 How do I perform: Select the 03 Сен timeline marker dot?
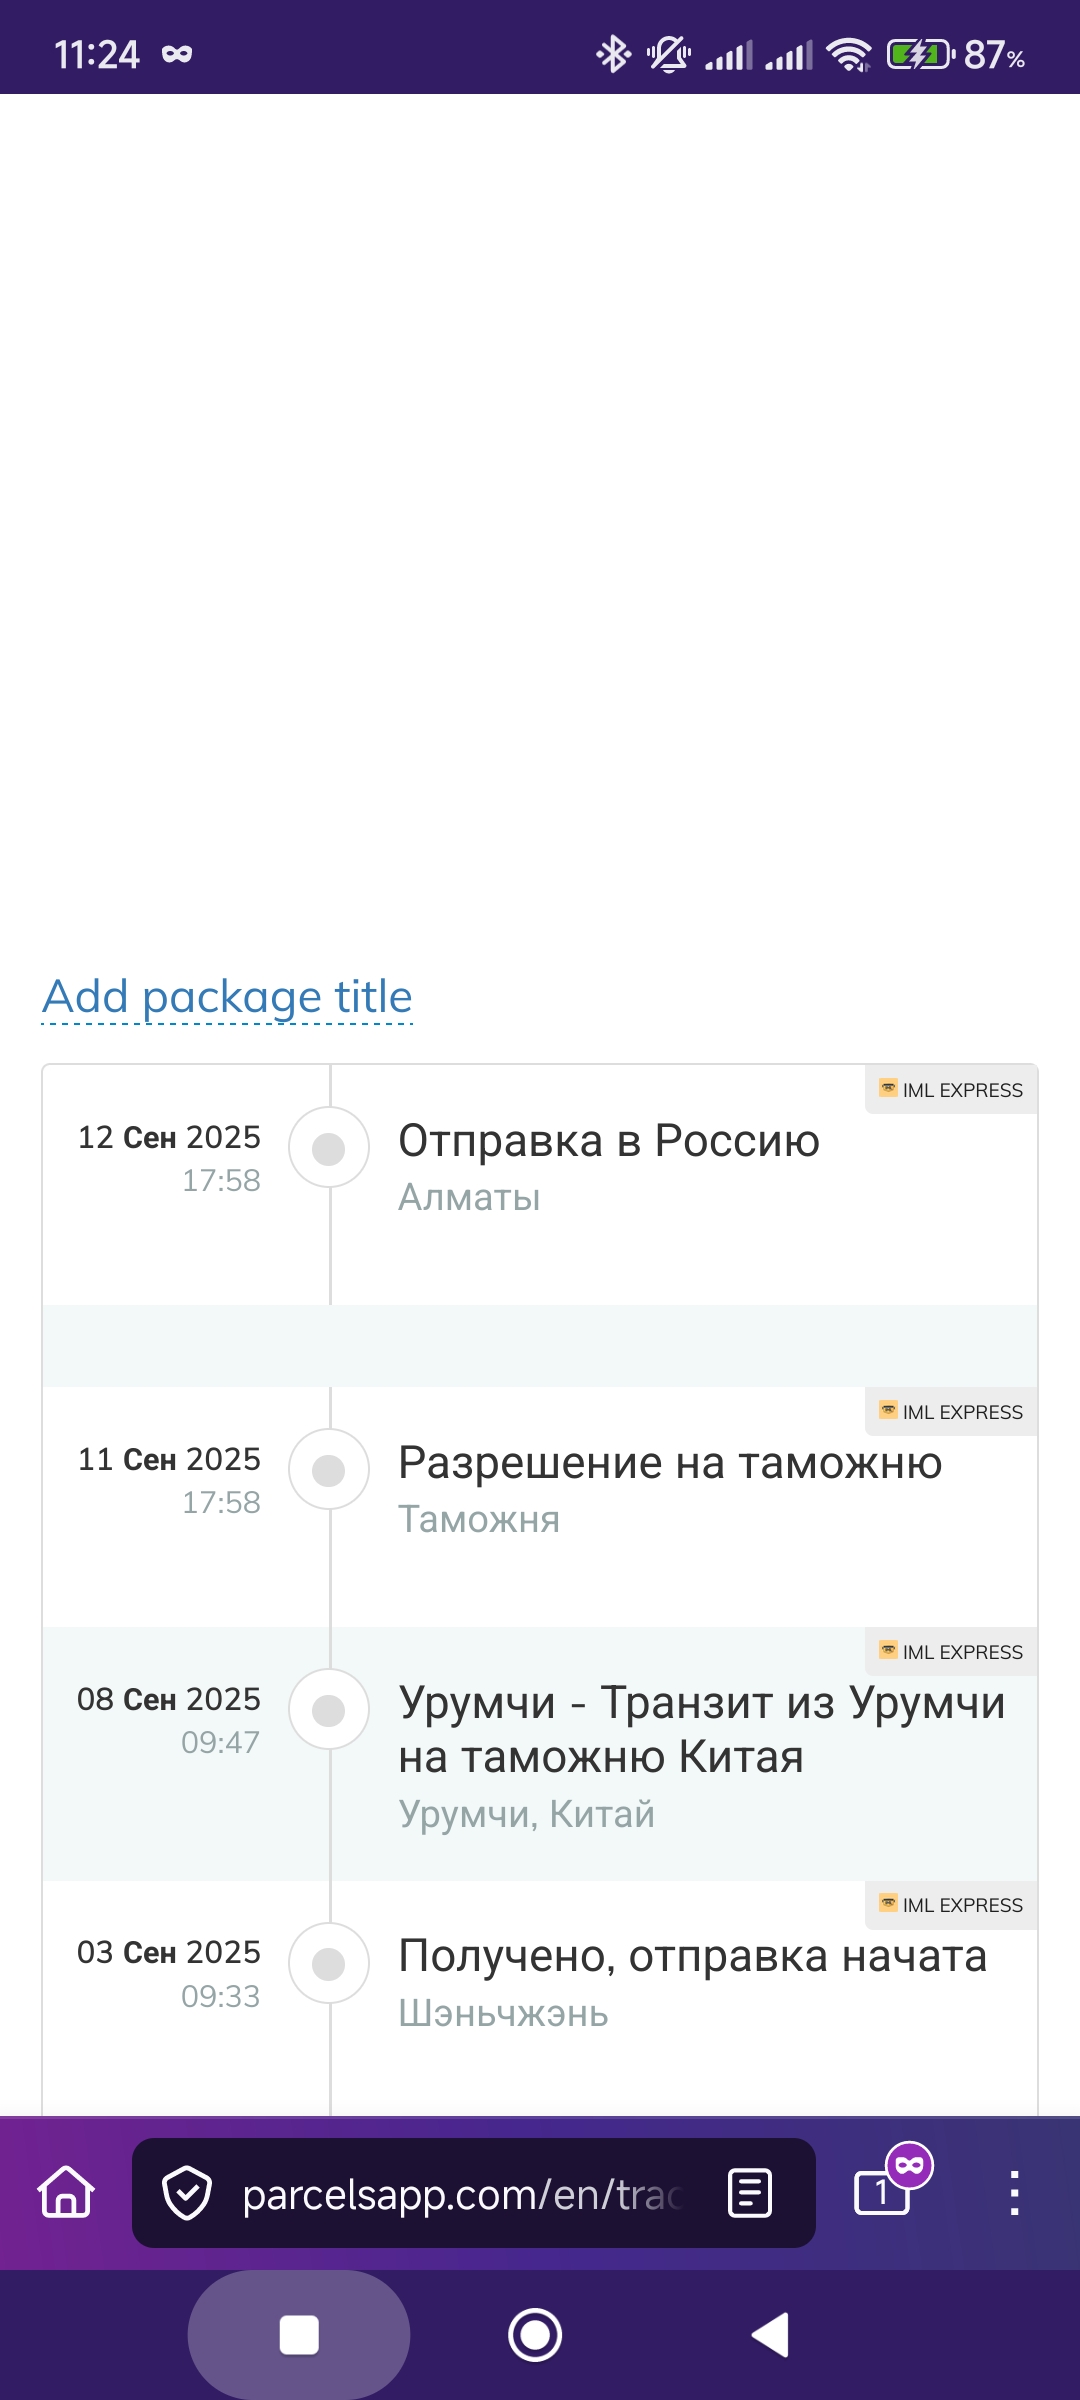pos(329,1963)
